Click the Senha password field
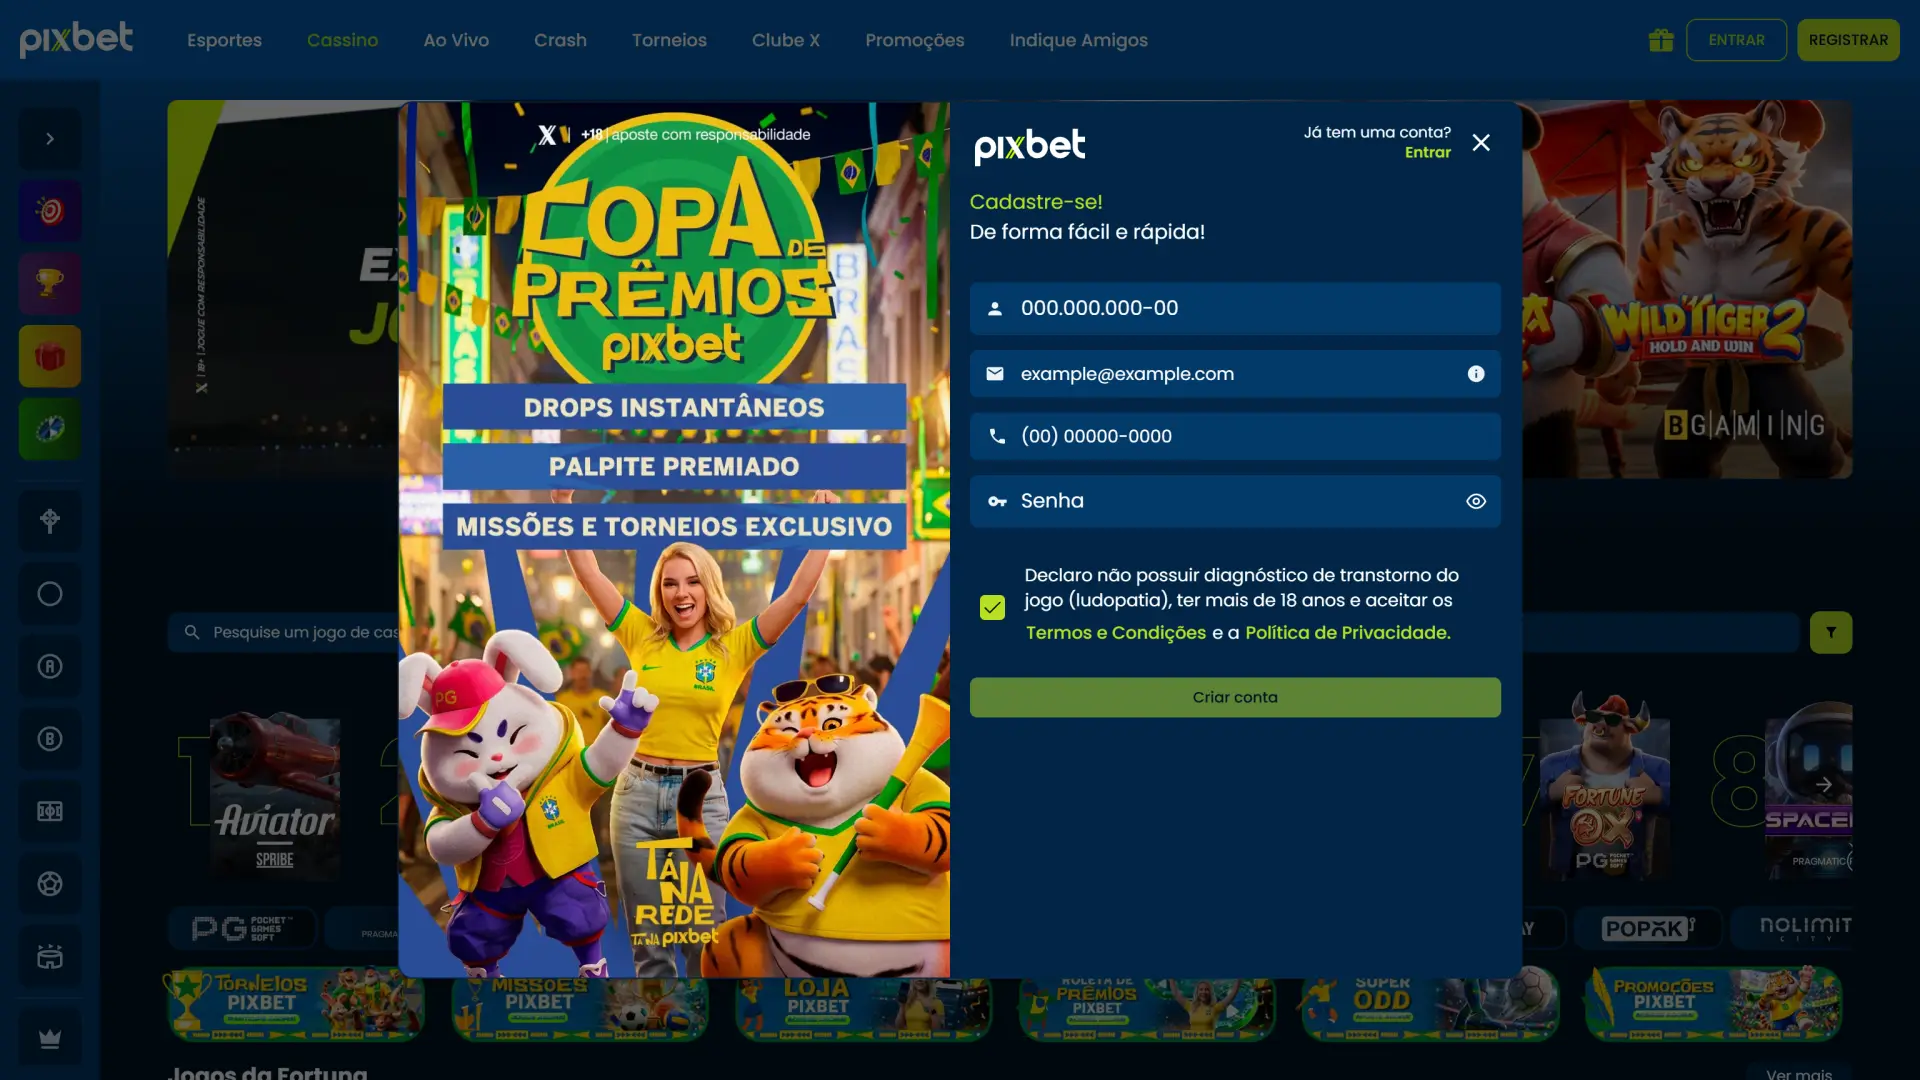 [1235, 501]
